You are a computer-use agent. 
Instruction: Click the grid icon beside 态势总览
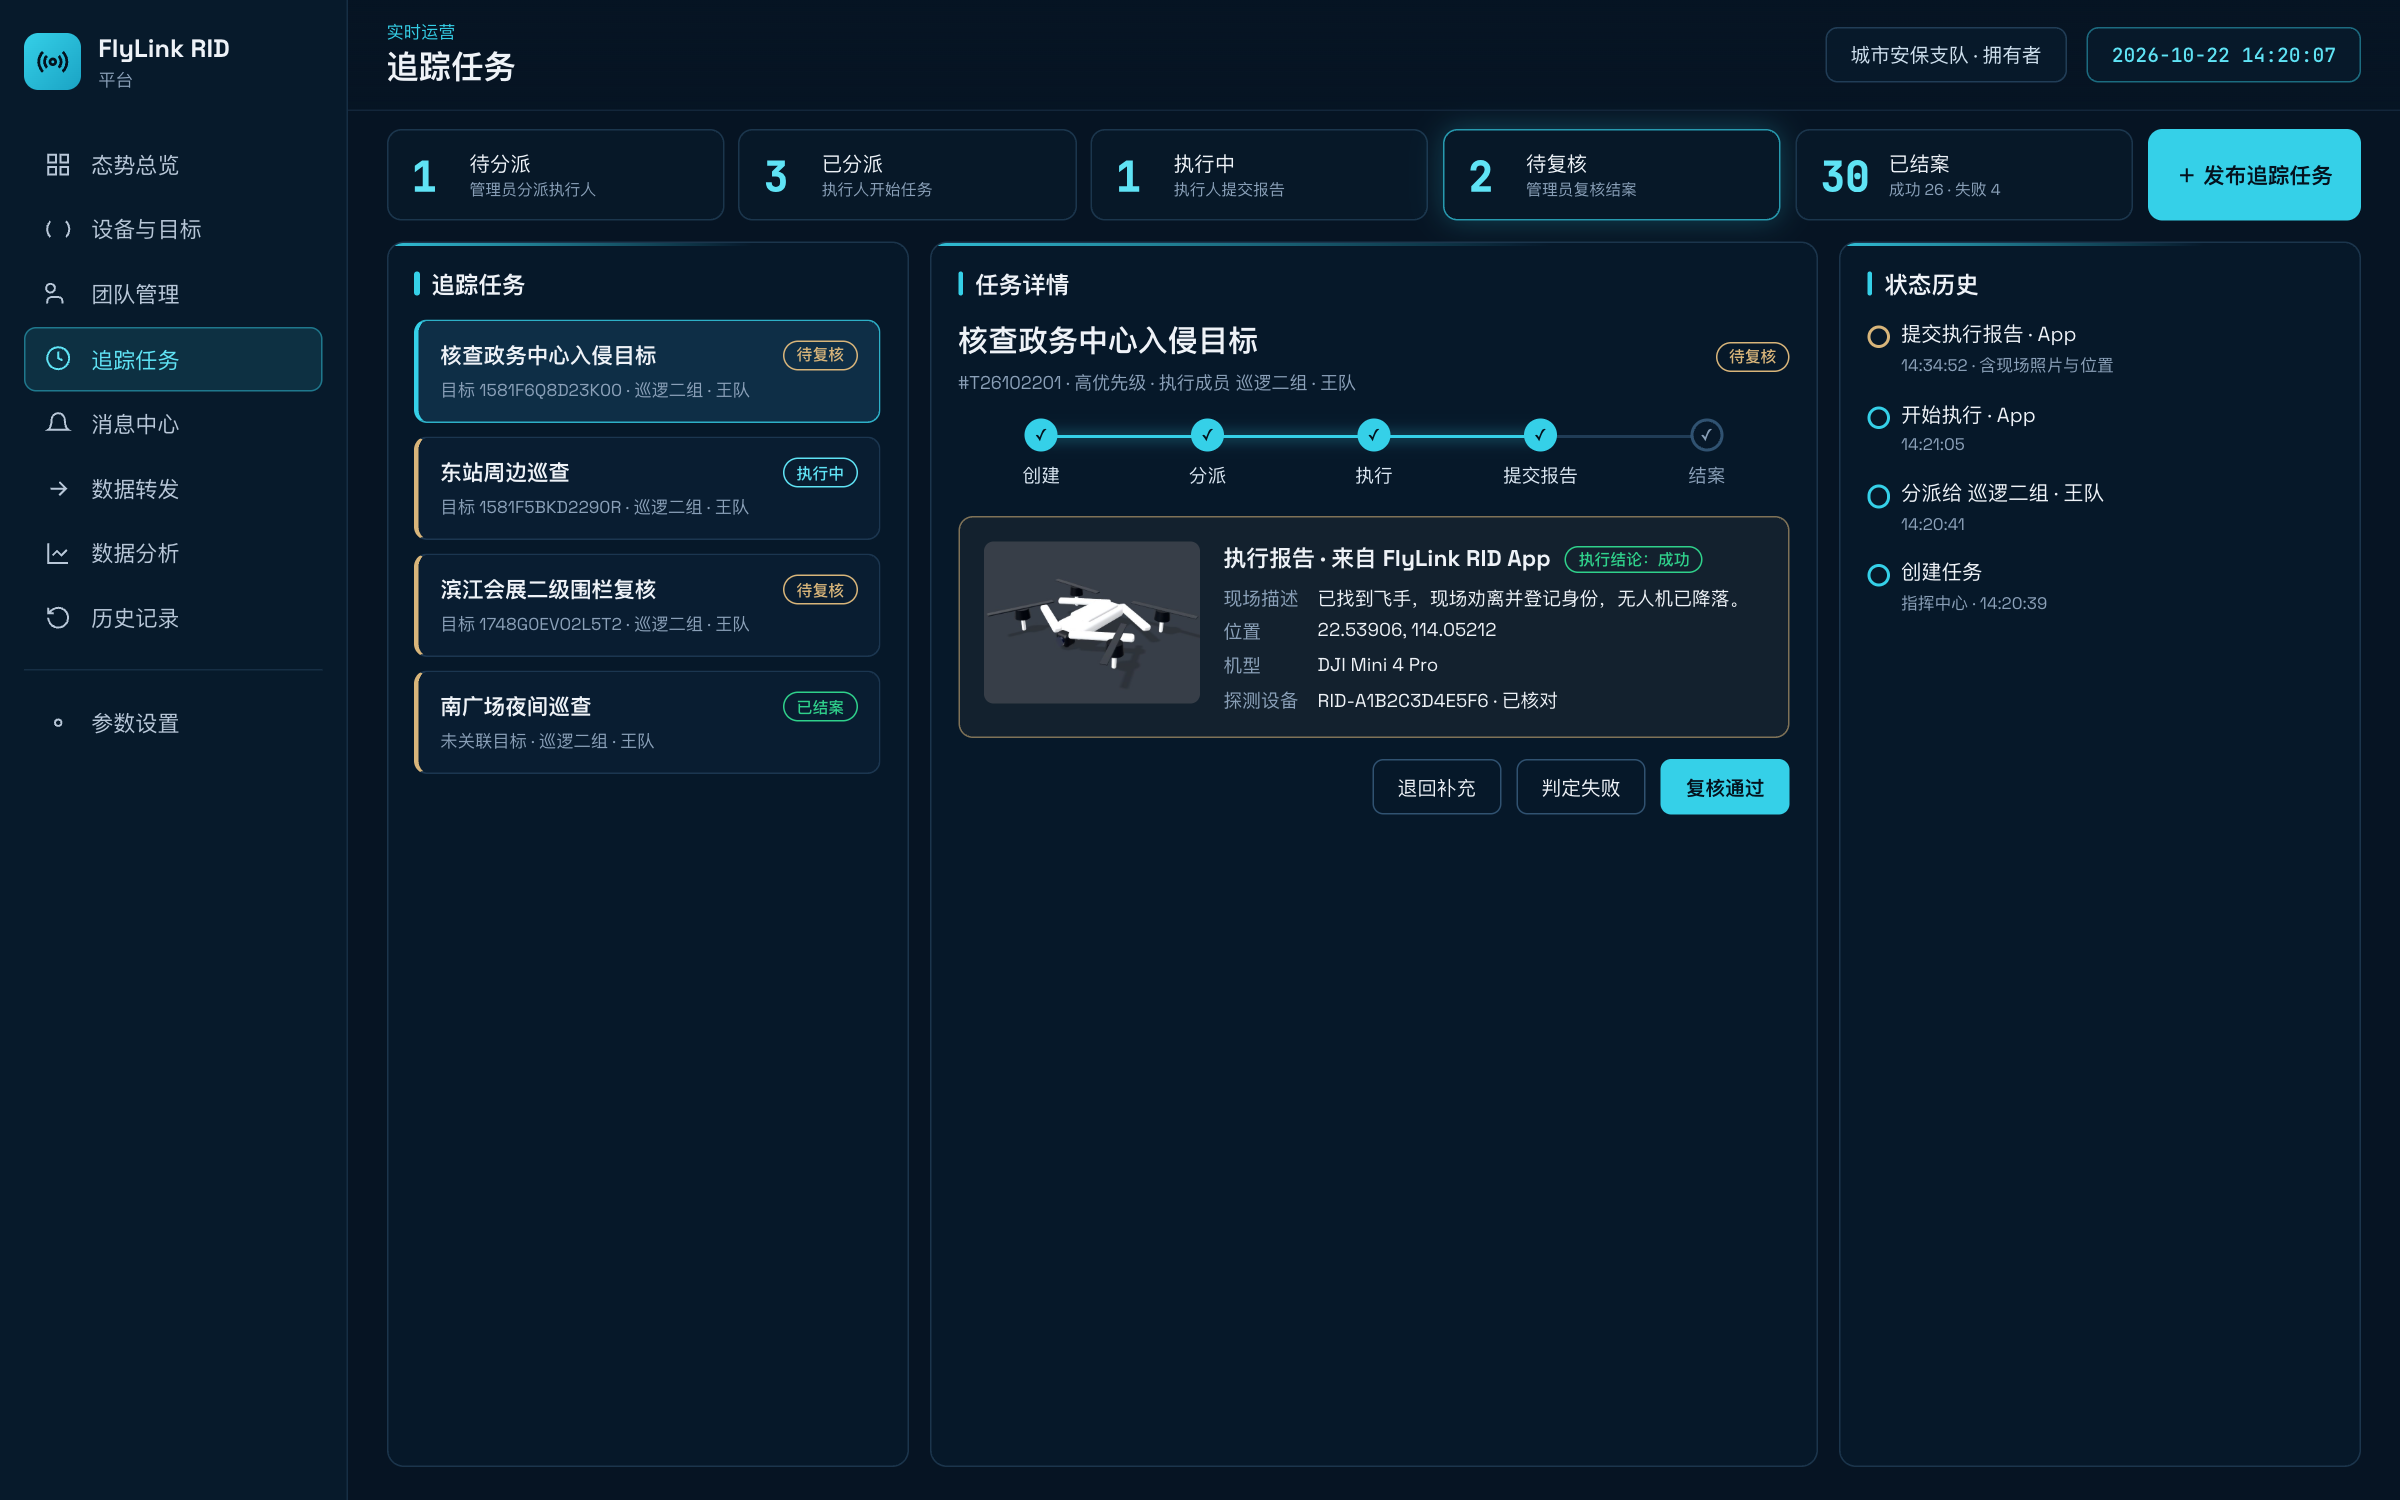[x=58, y=164]
